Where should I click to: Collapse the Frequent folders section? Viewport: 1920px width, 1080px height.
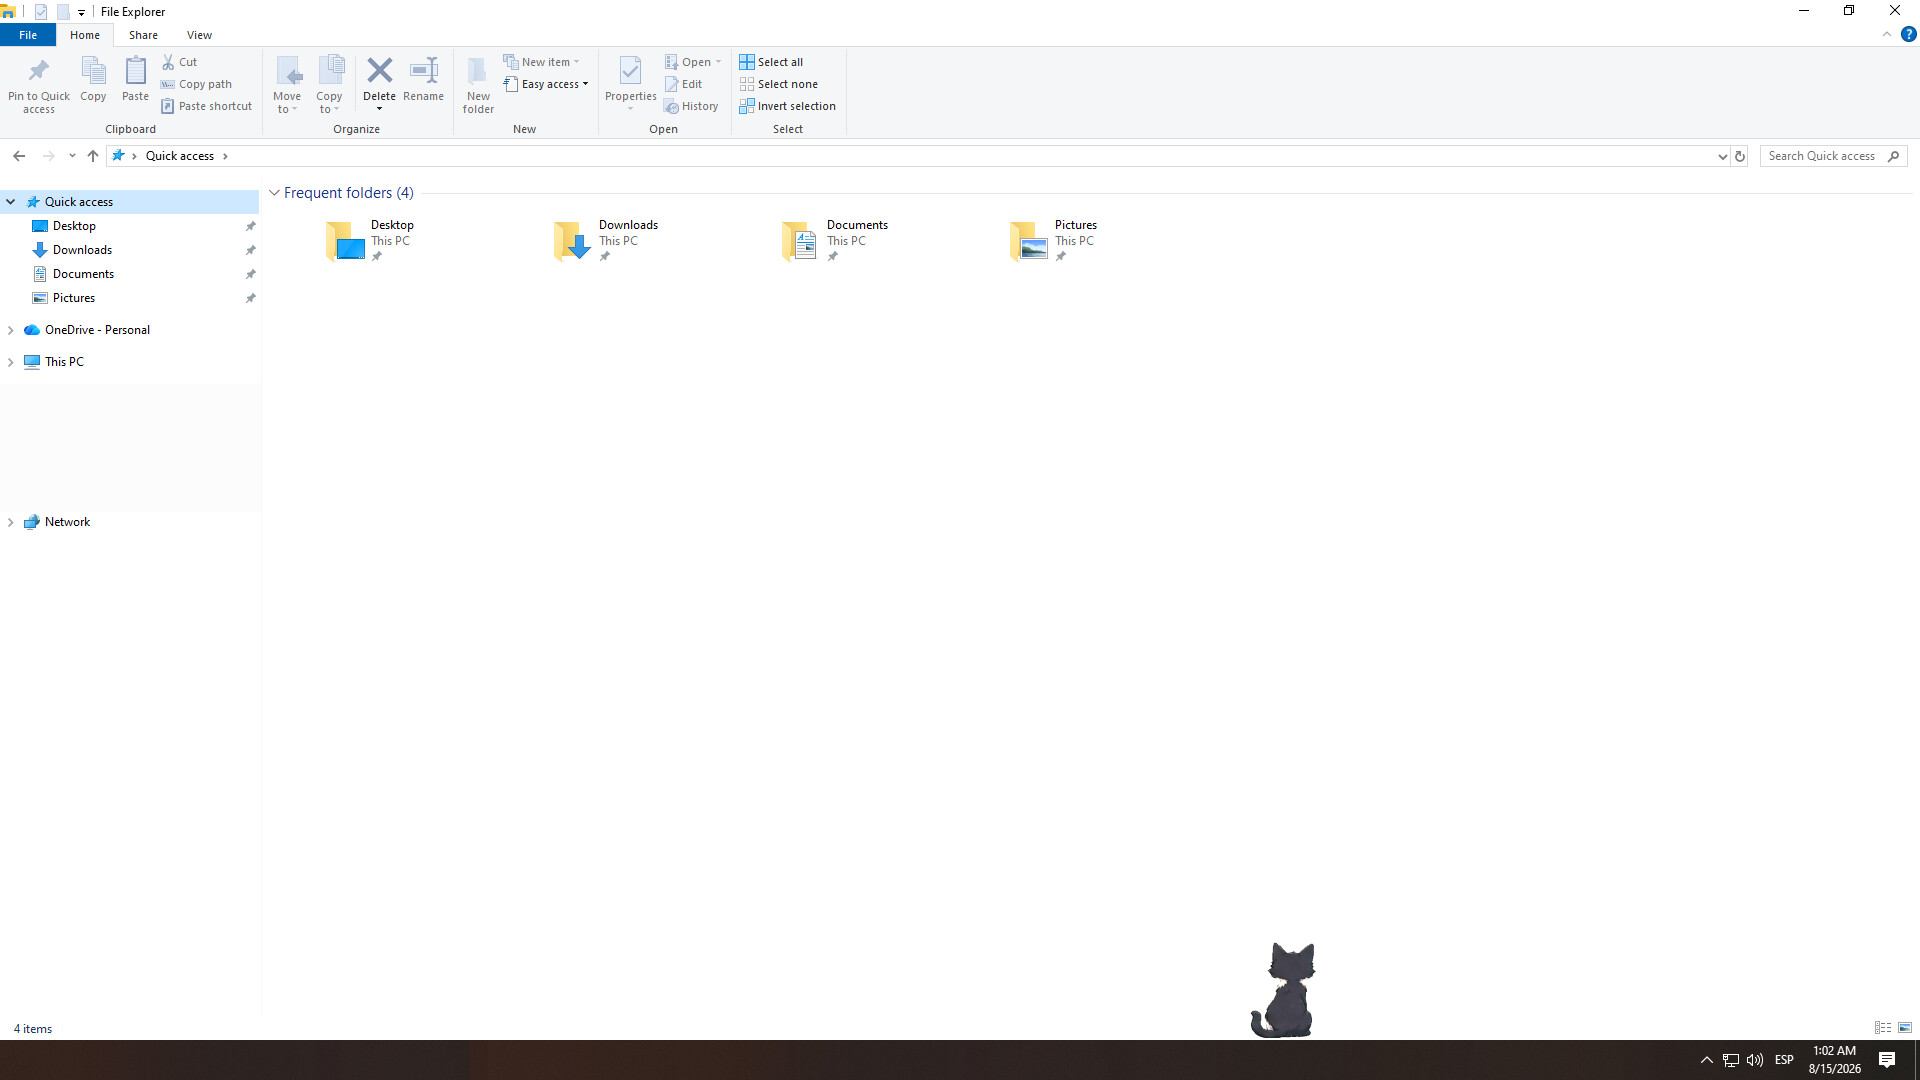(x=274, y=193)
